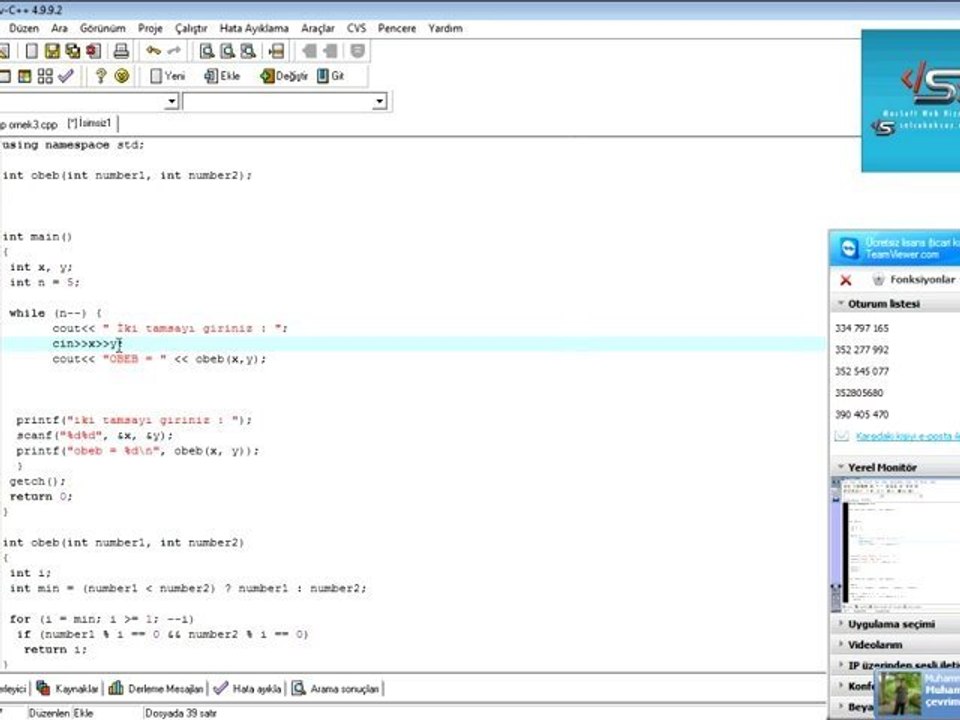Click the red X in TeamViewer panel
This screenshot has width=960, height=720.
[x=846, y=280]
